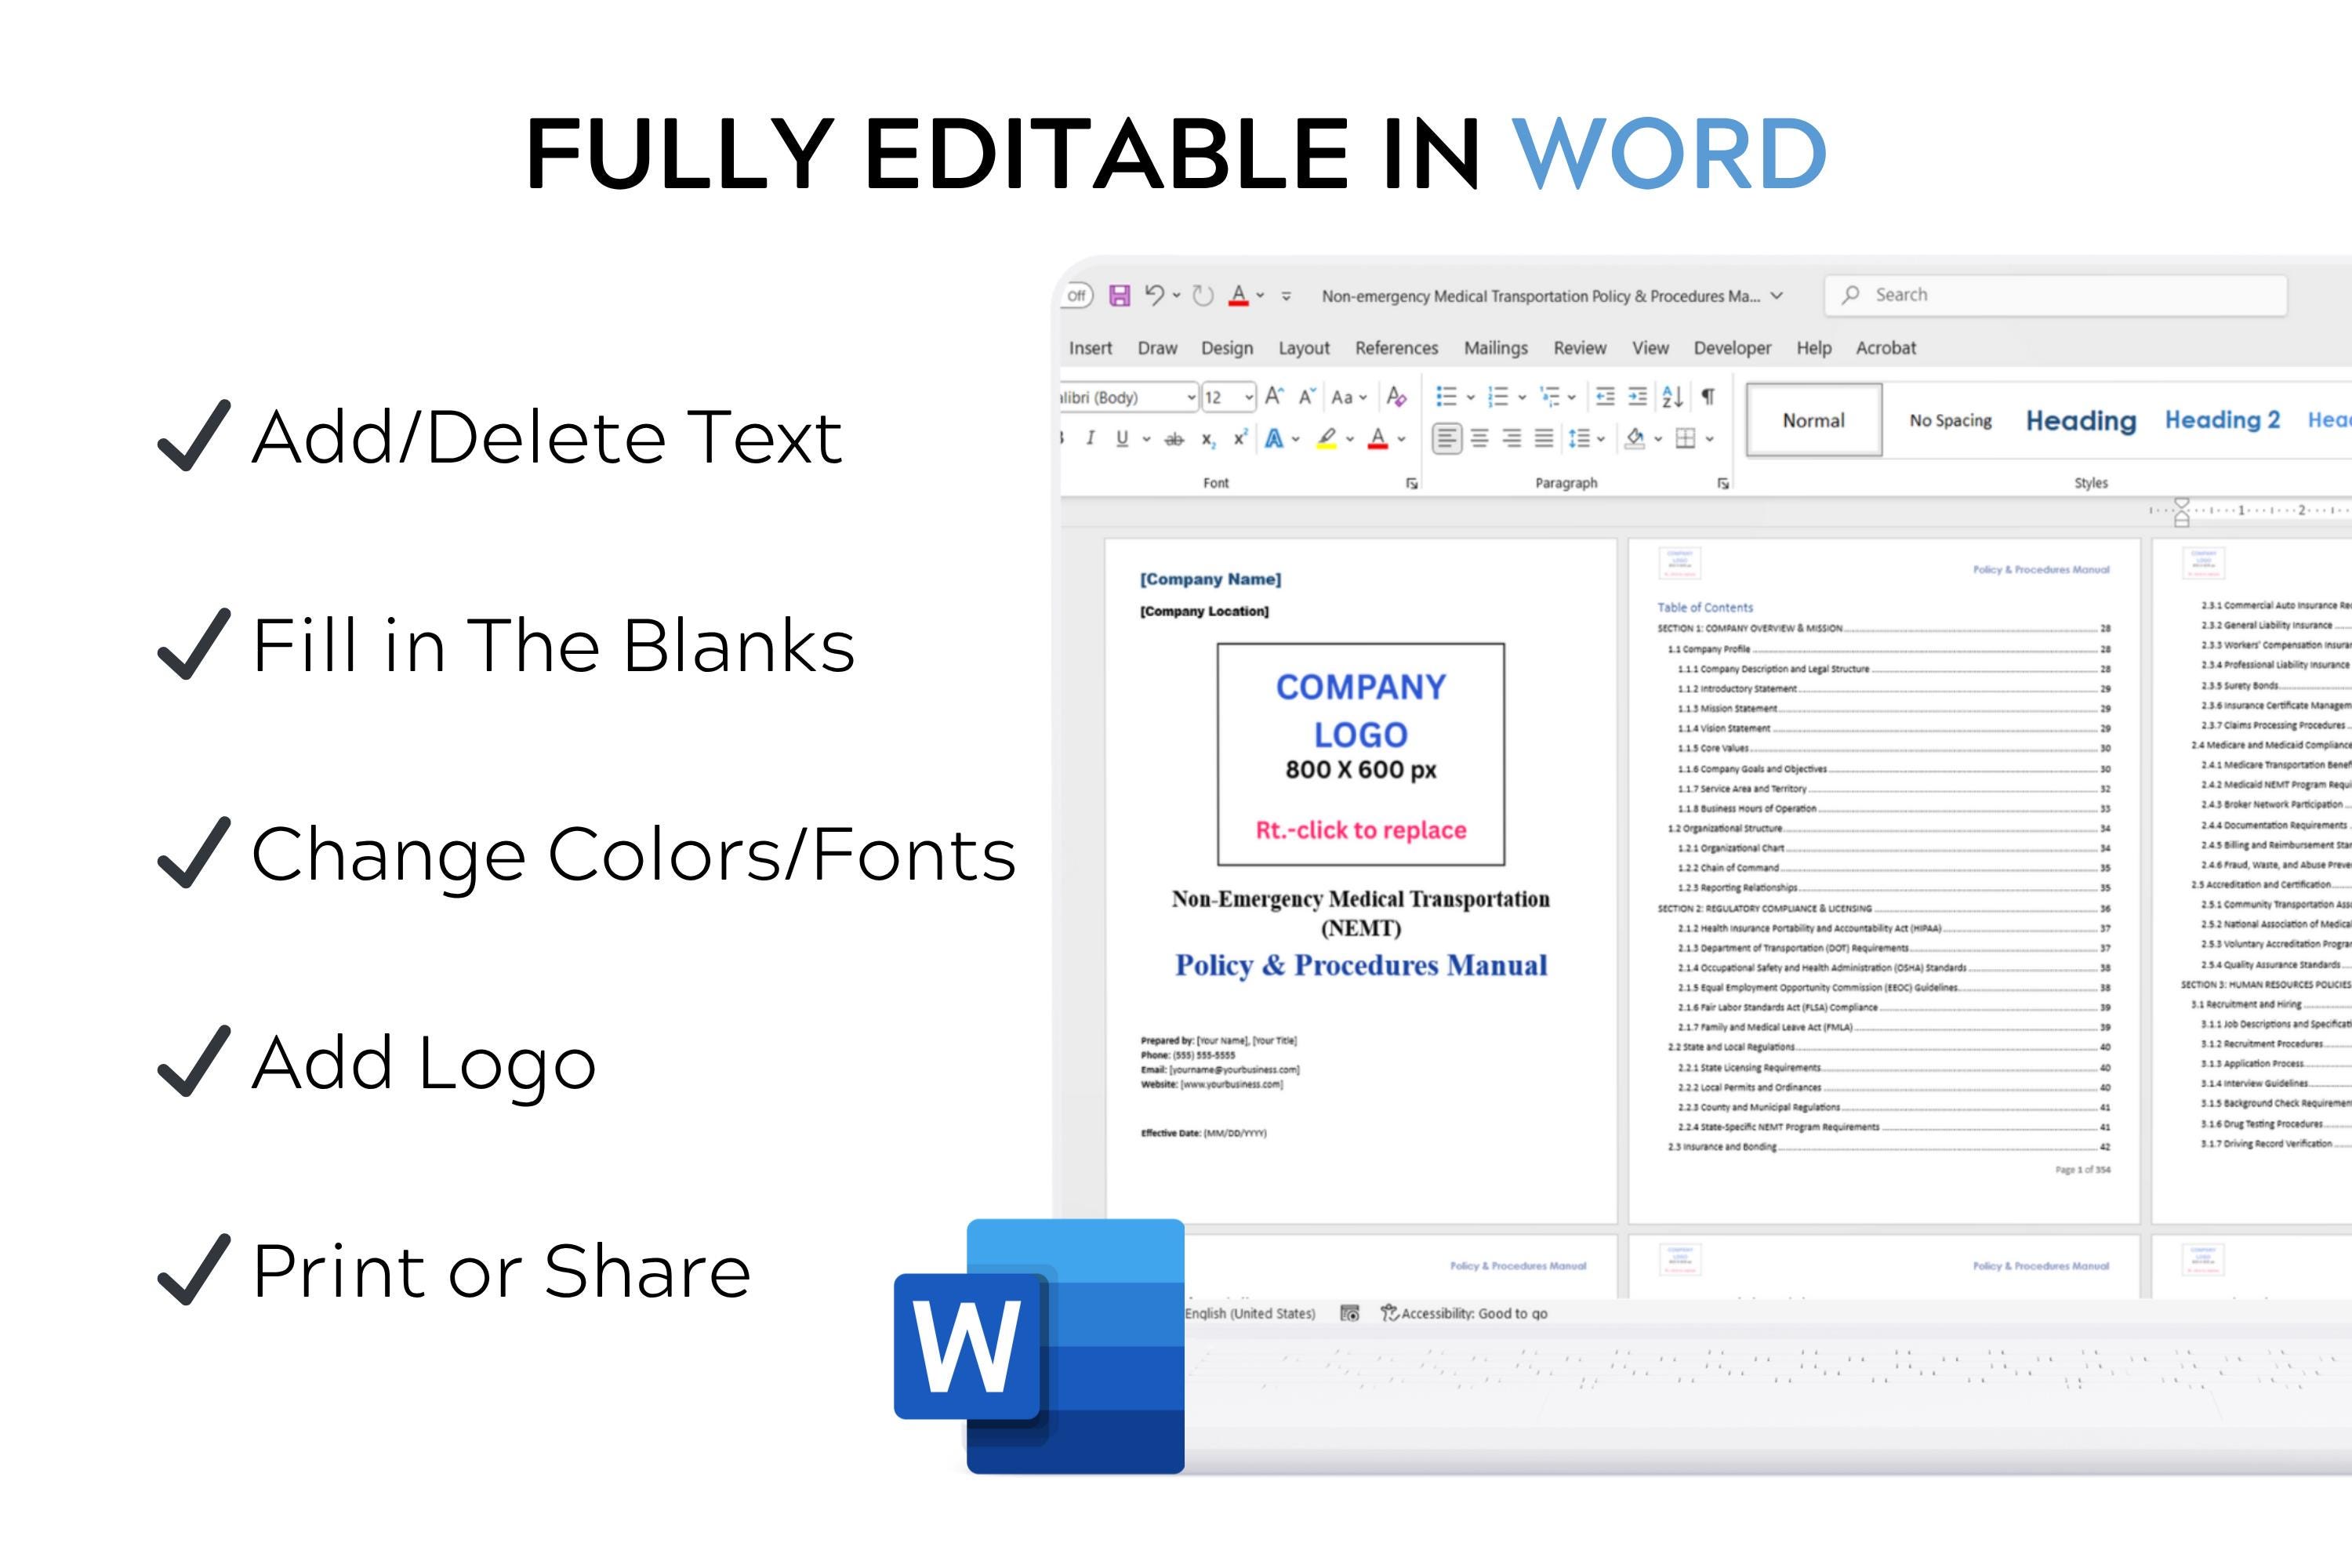Image resolution: width=2352 pixels, height=1568 pixels.
Task: Open the Change Case dropdown
Action: [x=1349, y=397]
